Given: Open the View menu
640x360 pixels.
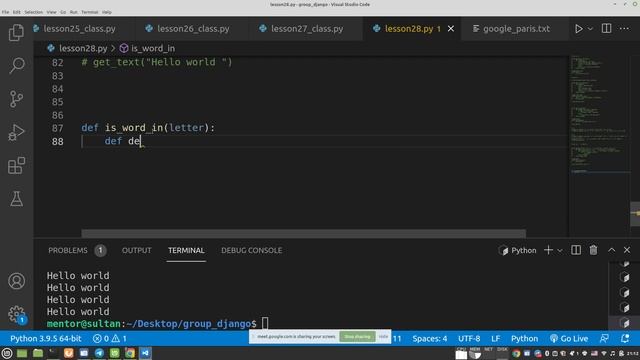Looking at the screenshot, I should (x=51, y=12).
